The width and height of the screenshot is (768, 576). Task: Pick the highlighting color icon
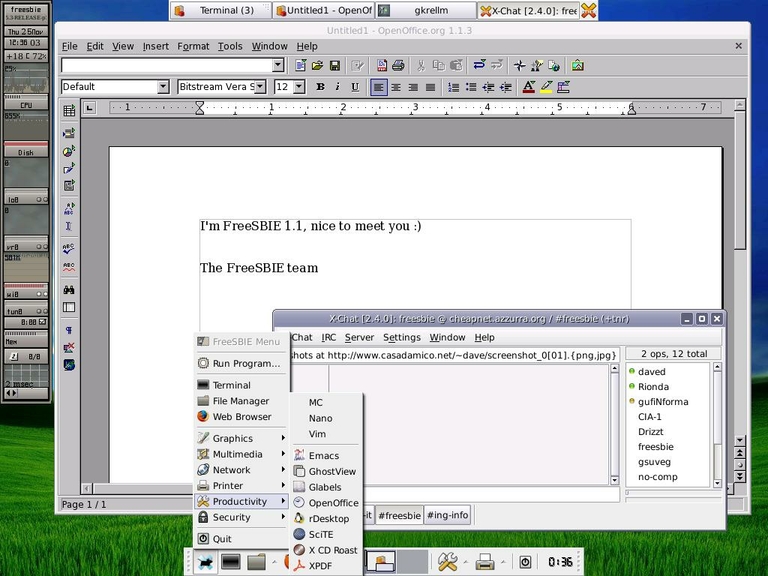pyautogui.click(x=546, y=87)
